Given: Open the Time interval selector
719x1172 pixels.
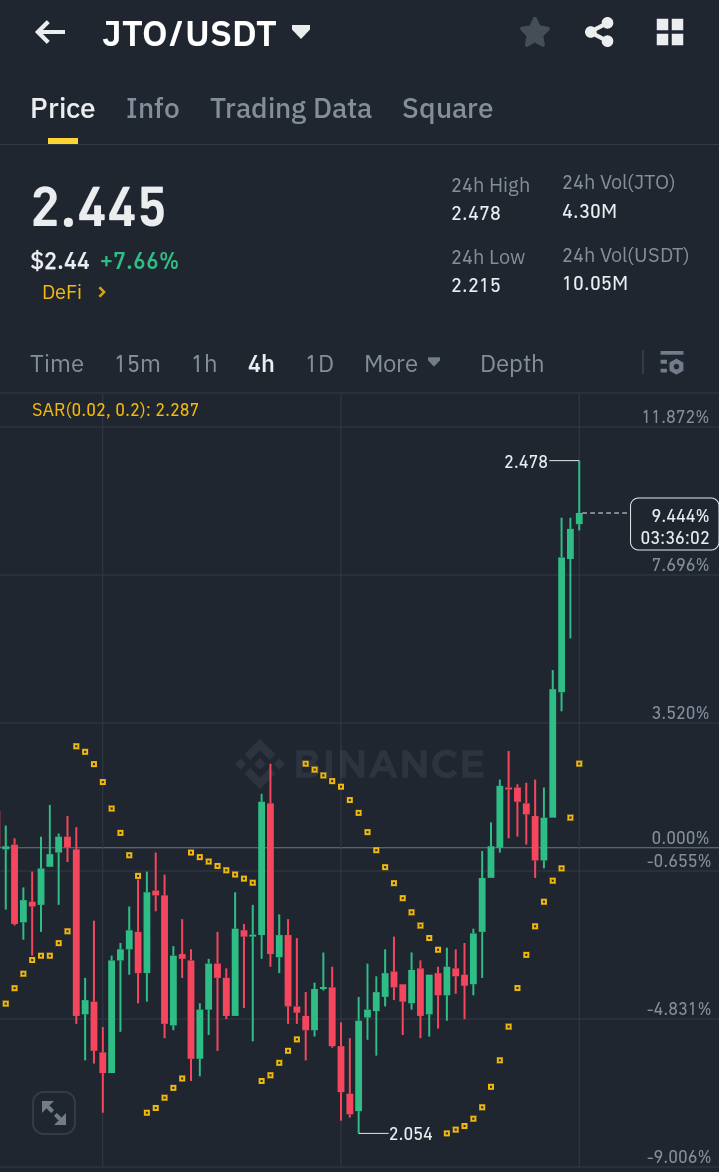Looking at the screenshot, I should (56, 363).
